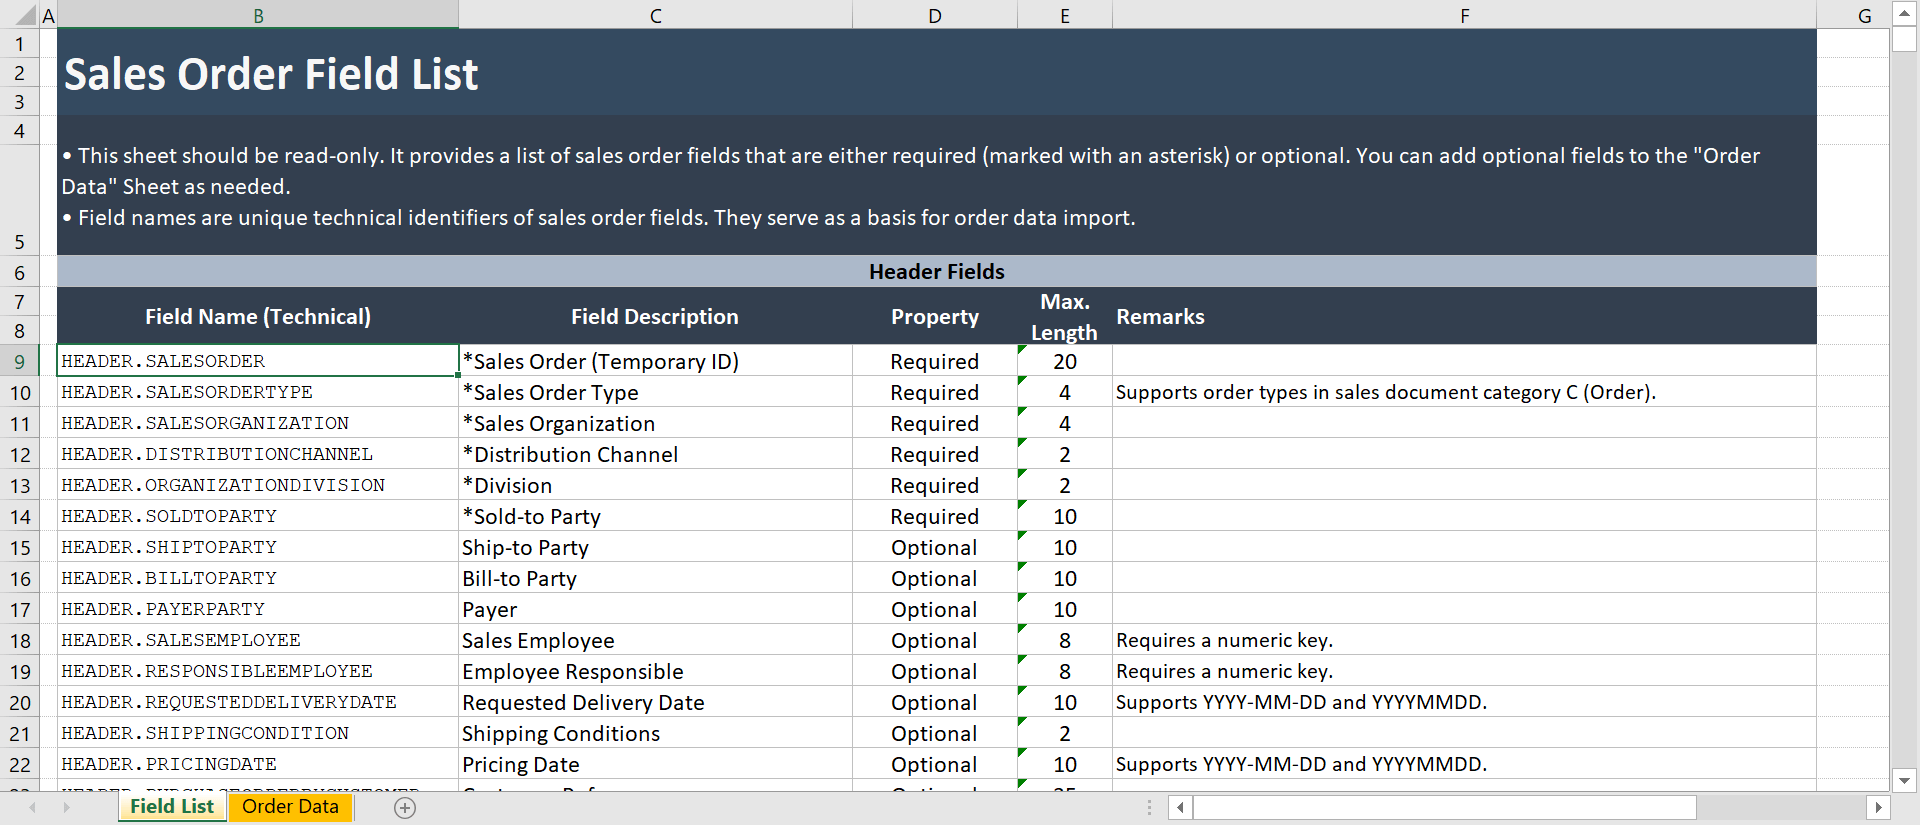This screenshot has height=825, width=1920.
Task: Click the tab bar resize dots handle
Action: [x=1149, y=807]
